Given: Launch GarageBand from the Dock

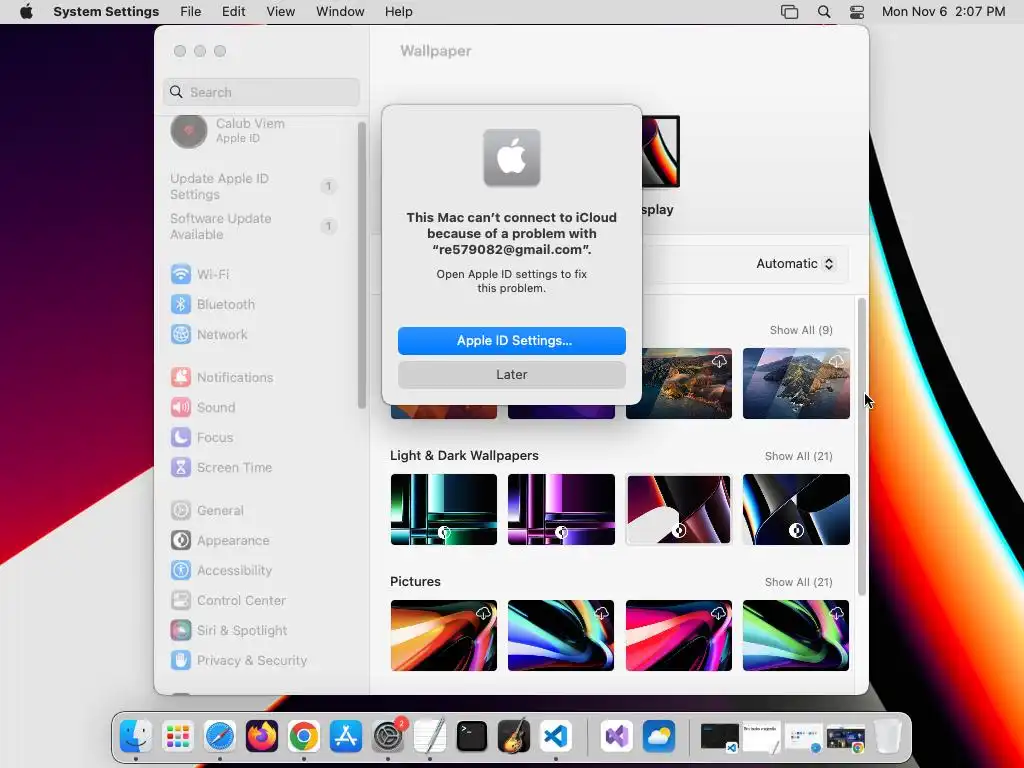Looking at the screenshot, I should [x=513, y=737].
